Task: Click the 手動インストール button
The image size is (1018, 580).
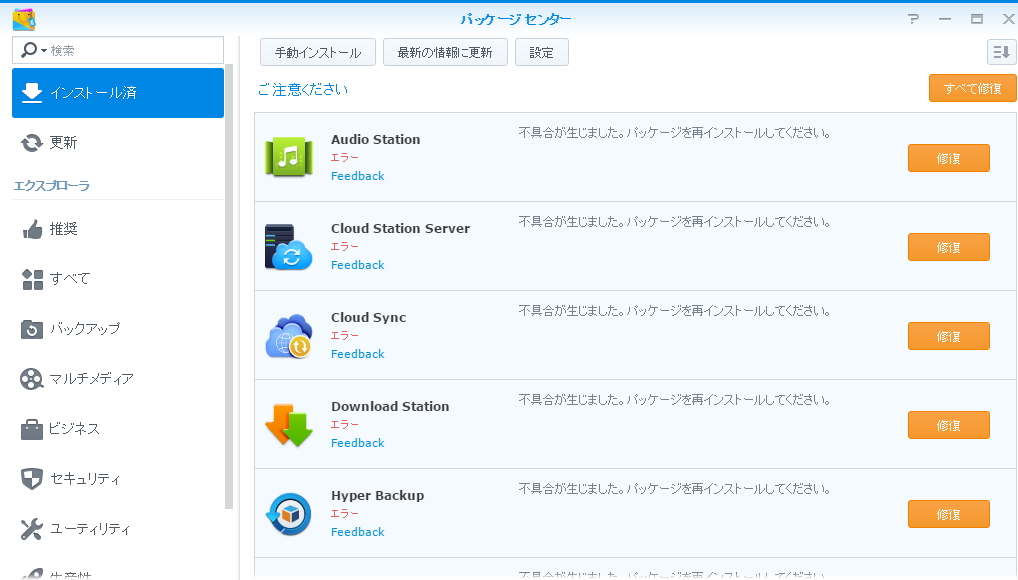Action: pyautogui.click(x=317, y=53)
